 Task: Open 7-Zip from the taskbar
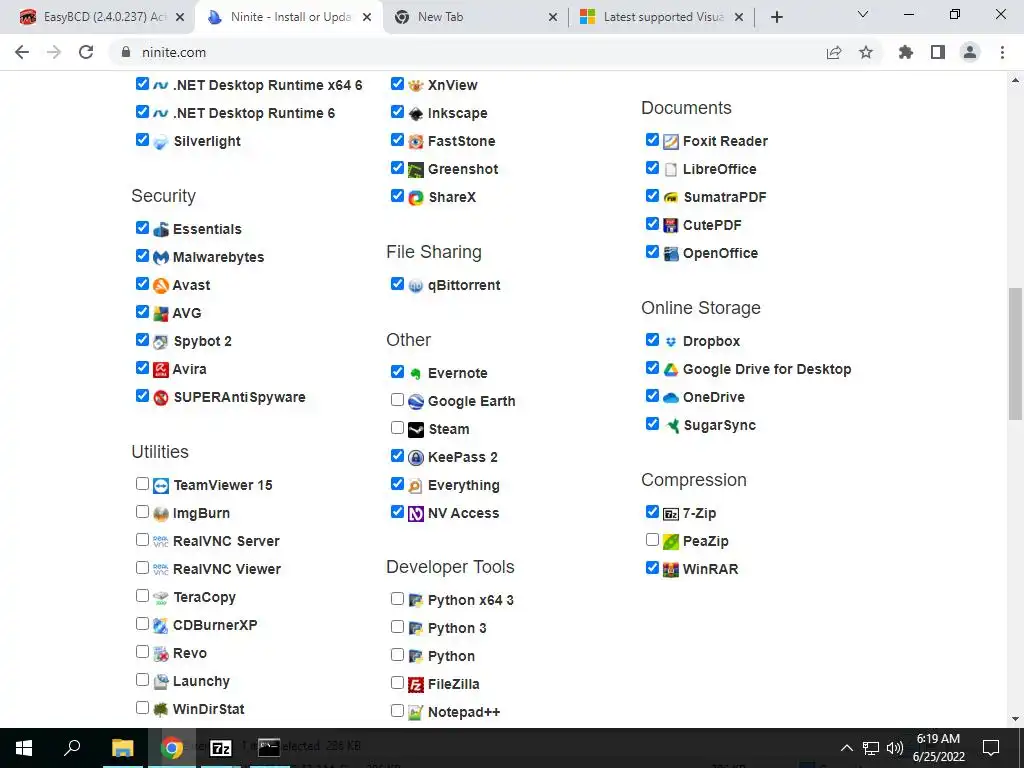221,748
